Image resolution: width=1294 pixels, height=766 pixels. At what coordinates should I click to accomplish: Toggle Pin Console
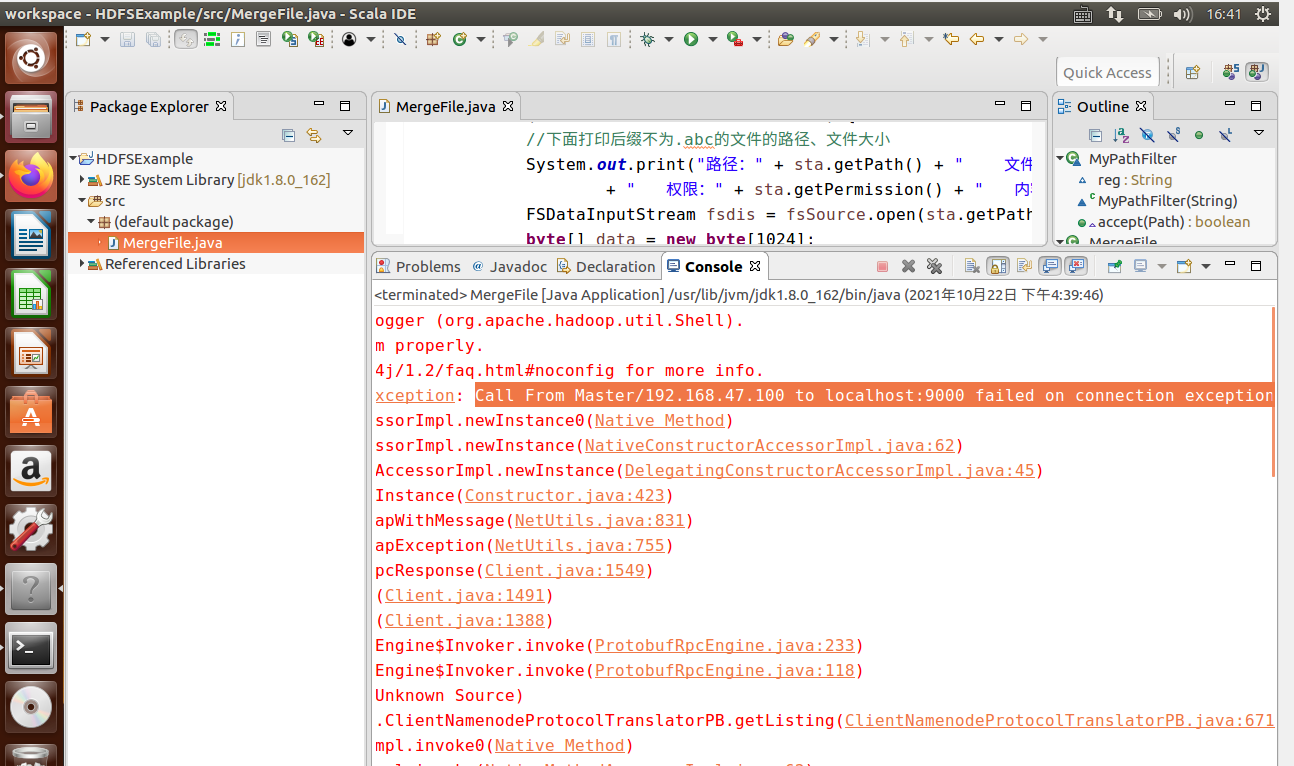click(x=1114, y=266)
